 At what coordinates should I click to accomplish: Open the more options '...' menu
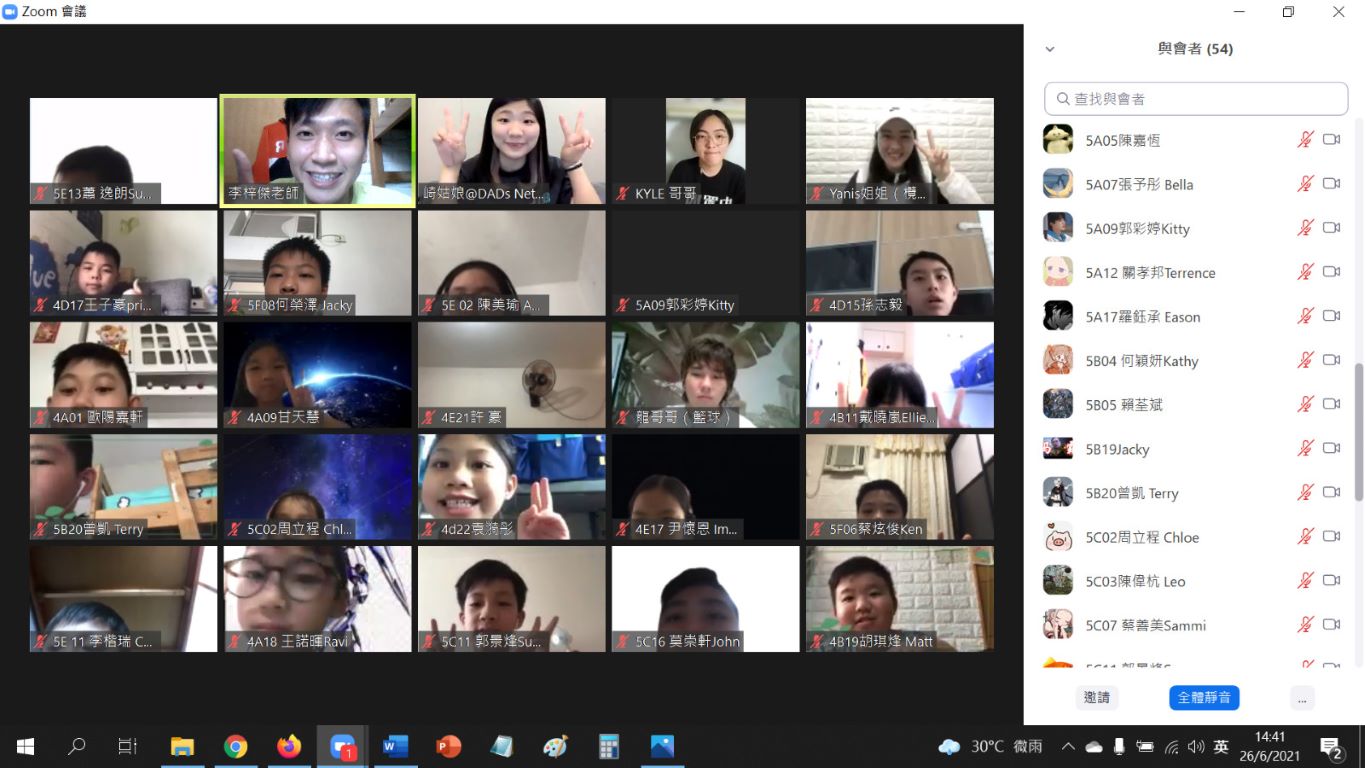pos(1302,698)
